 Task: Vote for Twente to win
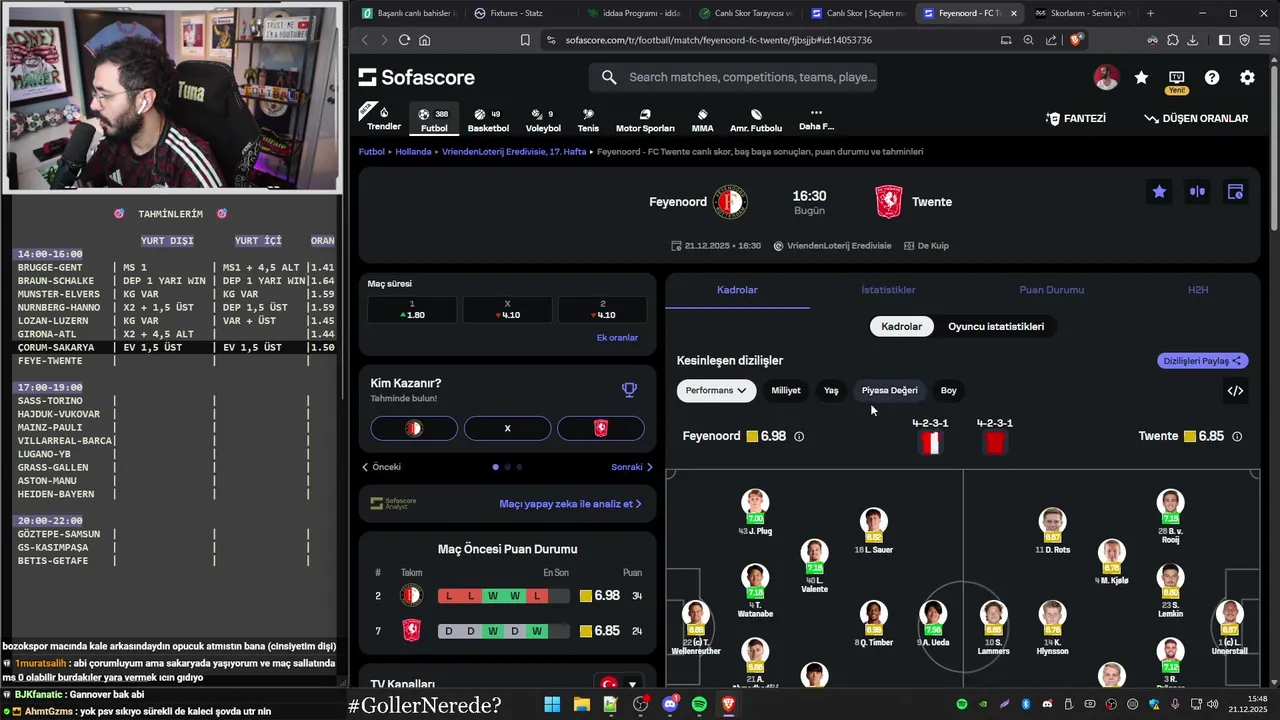[601, 428]
